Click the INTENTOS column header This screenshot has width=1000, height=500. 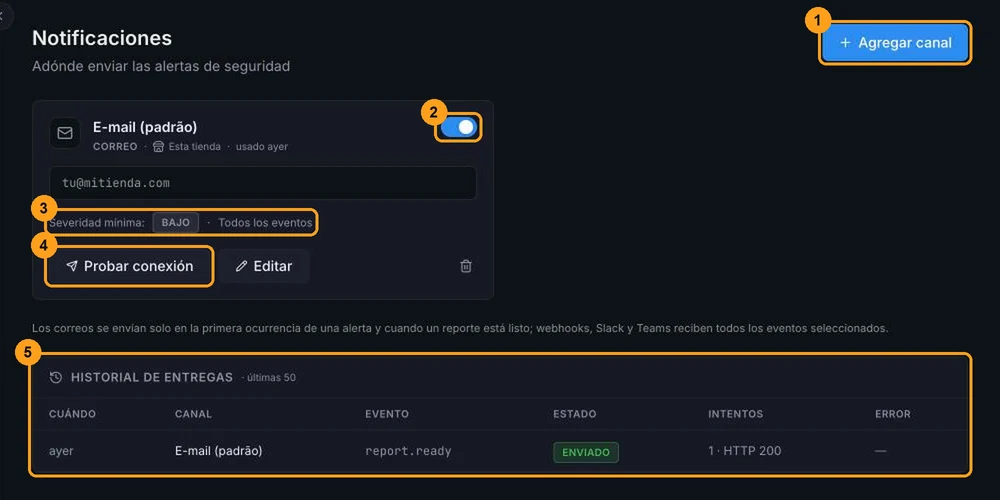pos(735,414)
